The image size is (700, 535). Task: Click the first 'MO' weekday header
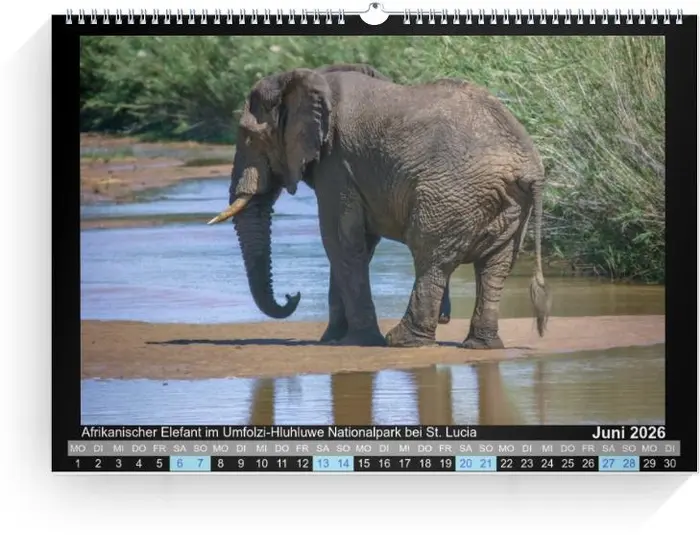tap(77, 448)
